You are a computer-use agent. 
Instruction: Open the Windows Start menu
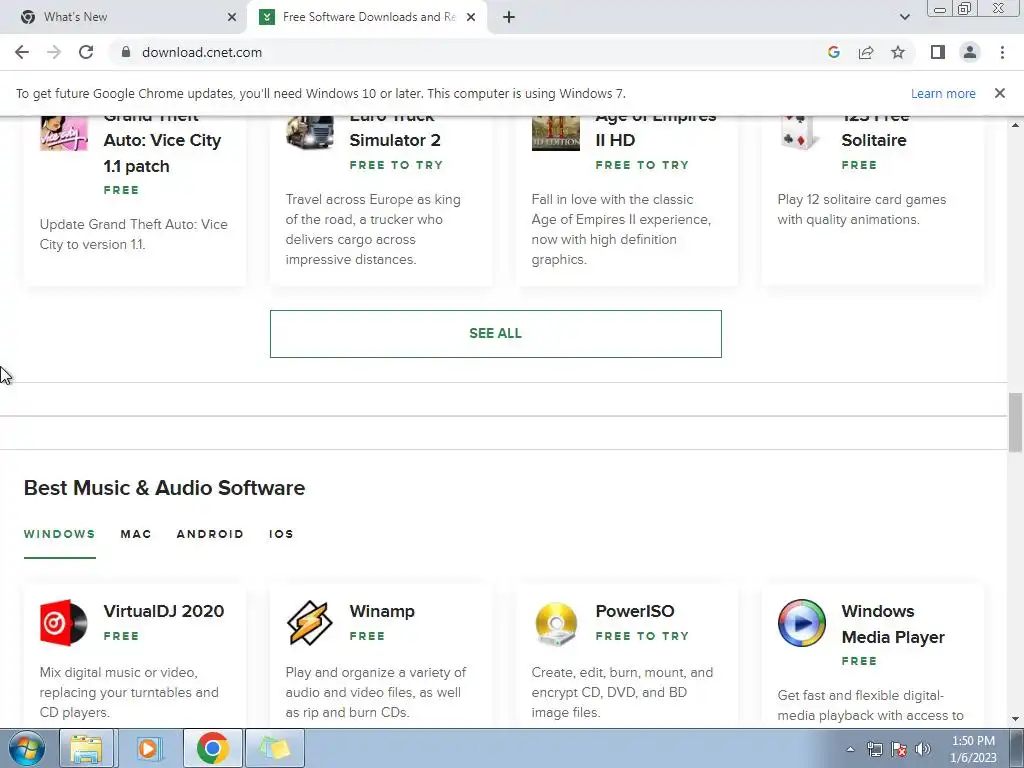[27, 748]
